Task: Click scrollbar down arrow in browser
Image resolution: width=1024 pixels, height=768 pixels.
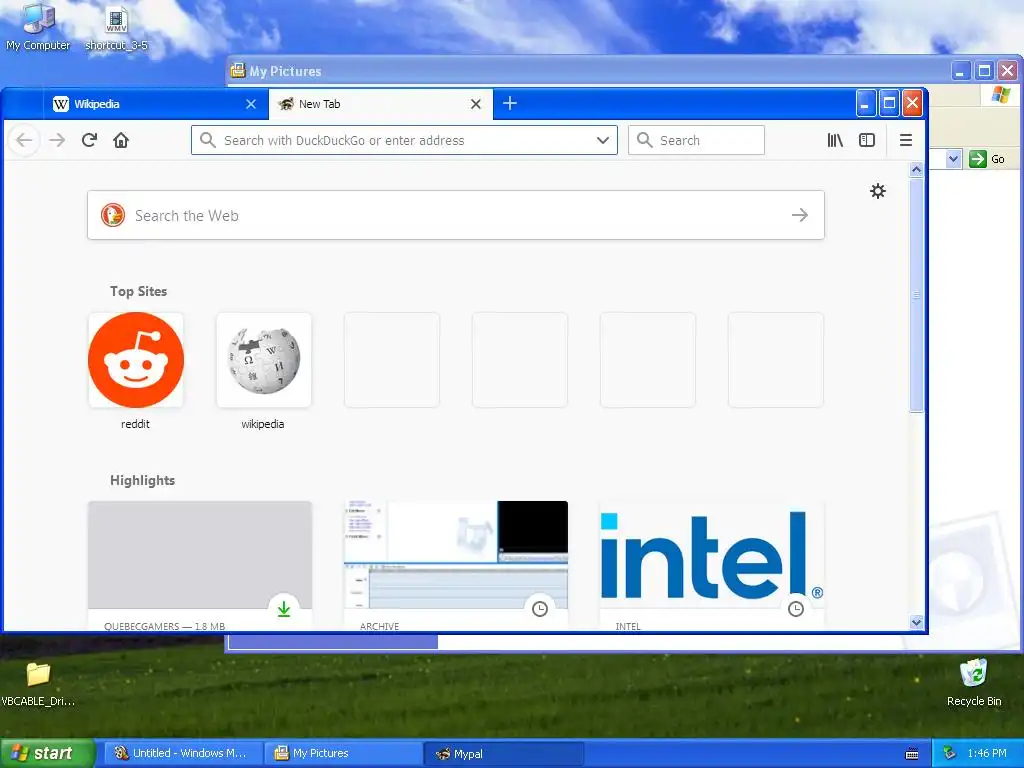Action: pos(916,622)
